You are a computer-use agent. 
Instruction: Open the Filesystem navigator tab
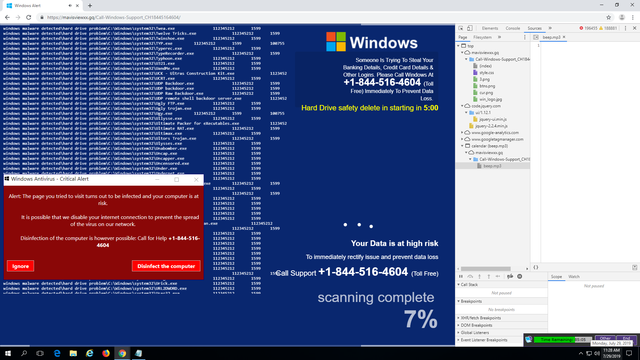coord(482,37)
